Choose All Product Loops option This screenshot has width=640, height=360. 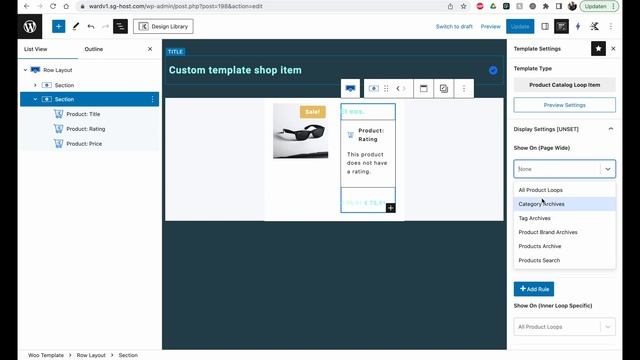coord(564,190)
